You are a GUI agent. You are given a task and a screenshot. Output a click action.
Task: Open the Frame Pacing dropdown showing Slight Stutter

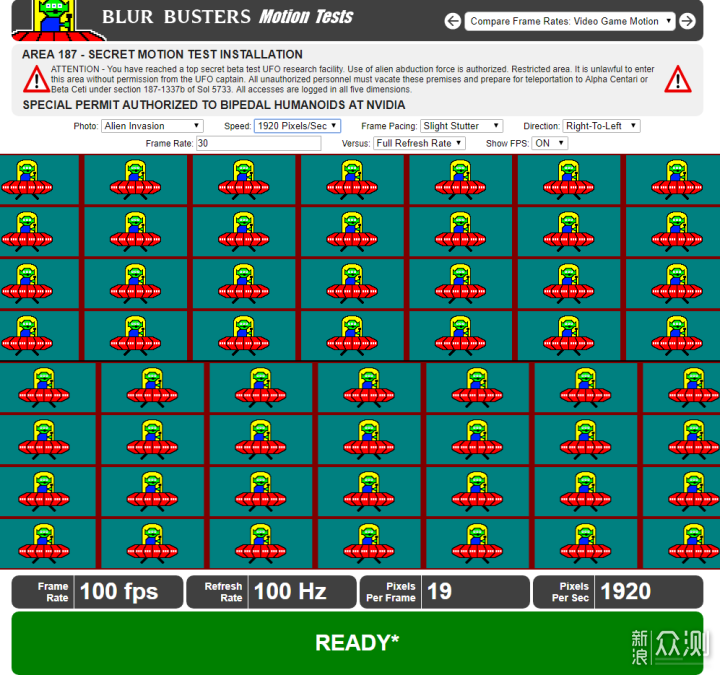pos(461,126)
